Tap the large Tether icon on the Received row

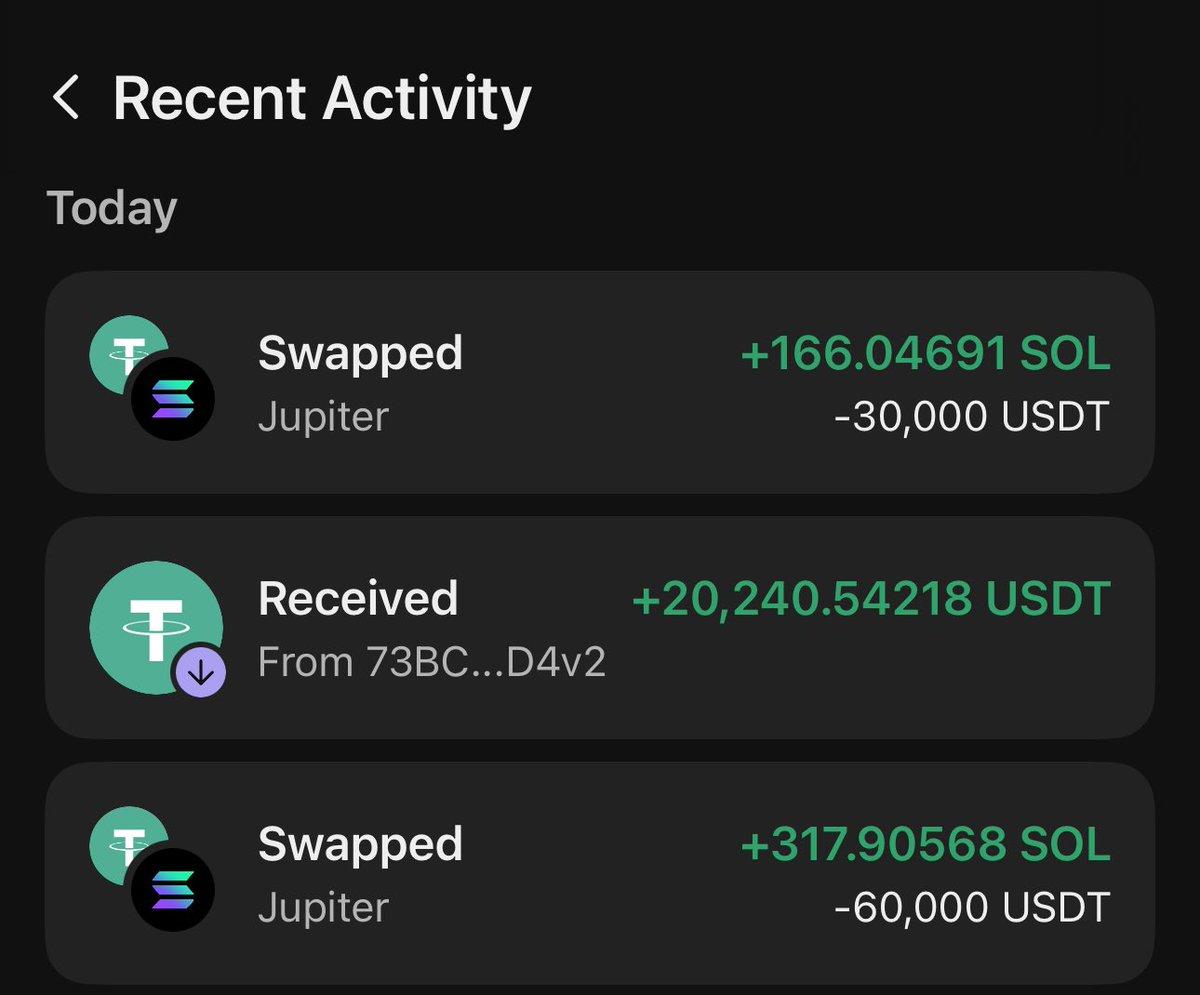coord(157,625)
